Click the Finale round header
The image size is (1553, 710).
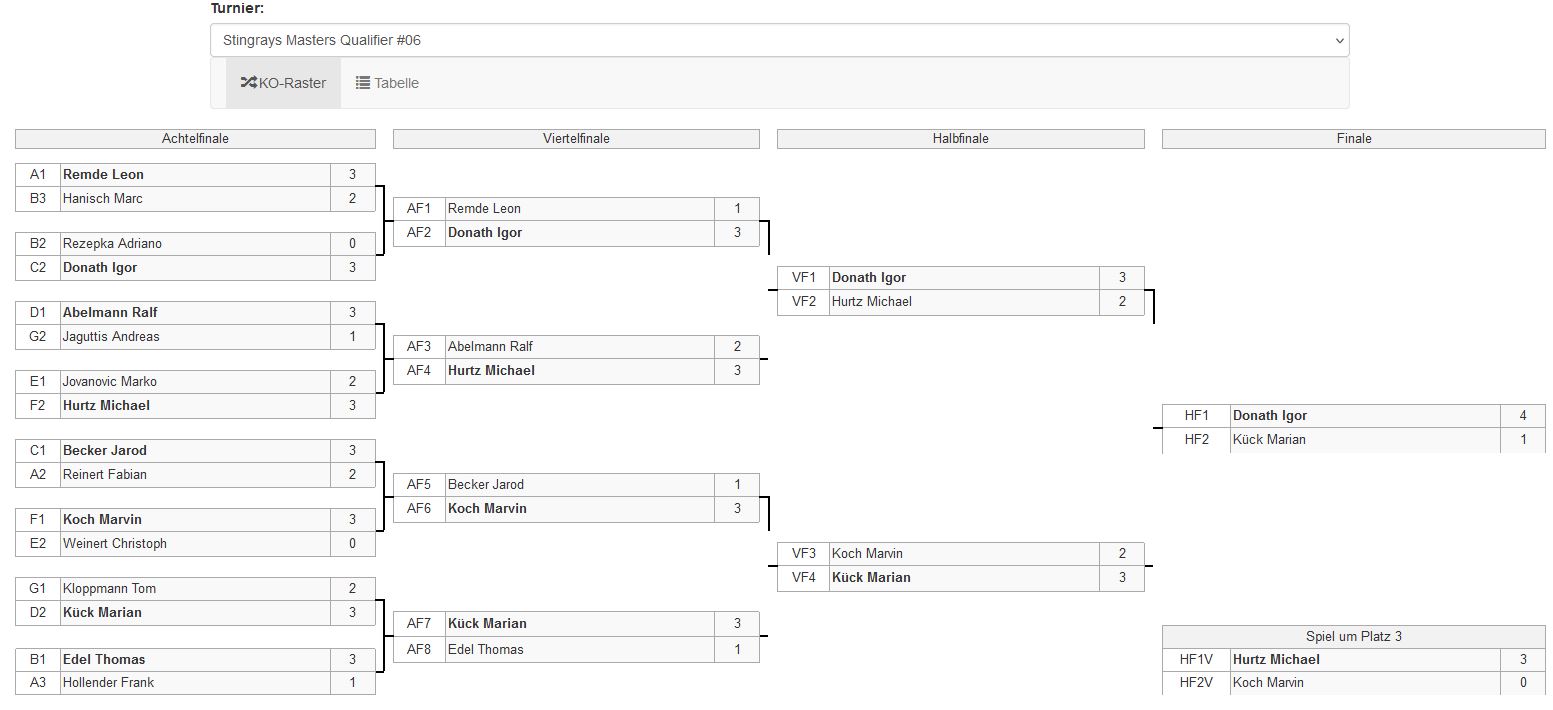[x=1354, y=139]
